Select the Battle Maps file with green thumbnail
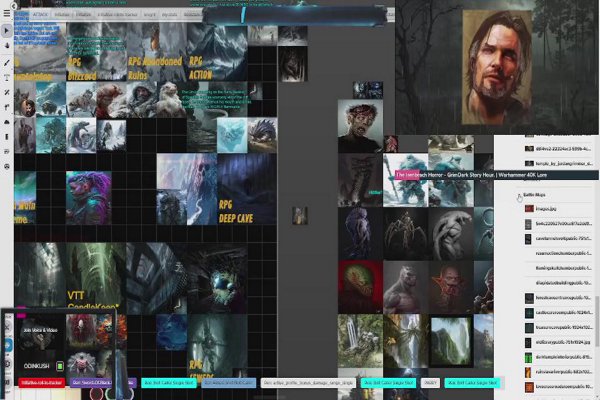Viewport: 600px width, 400px height. [x=558, y=357]
